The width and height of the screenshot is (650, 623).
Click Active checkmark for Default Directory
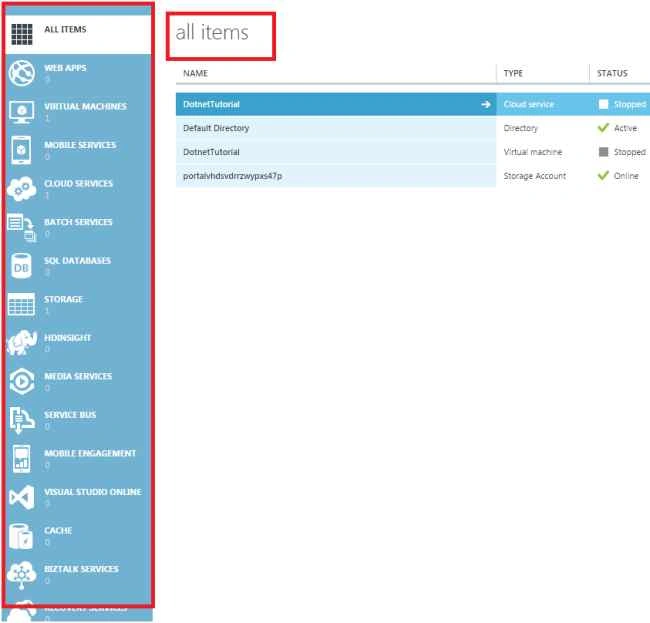point(603,128)
